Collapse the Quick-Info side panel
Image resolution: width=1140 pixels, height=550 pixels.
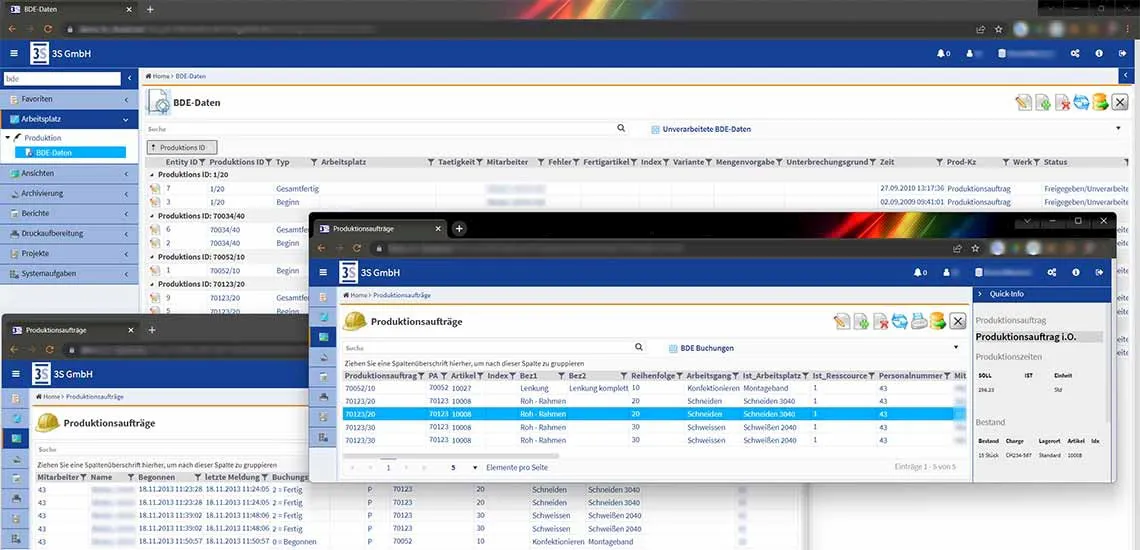981,294
